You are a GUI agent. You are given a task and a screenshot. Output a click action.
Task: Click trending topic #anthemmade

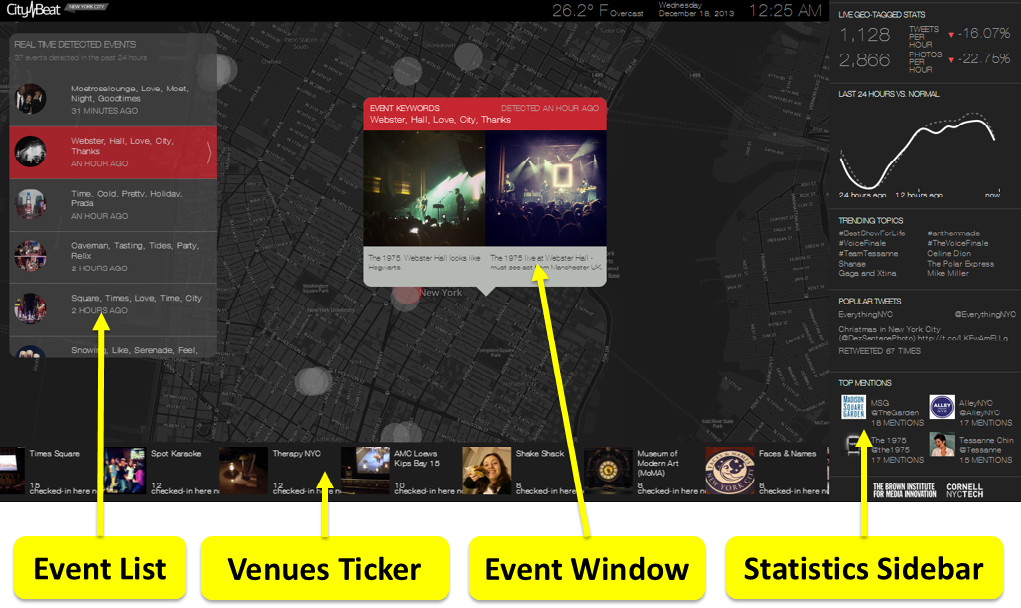pyautogui.click(x=953, y=233)
